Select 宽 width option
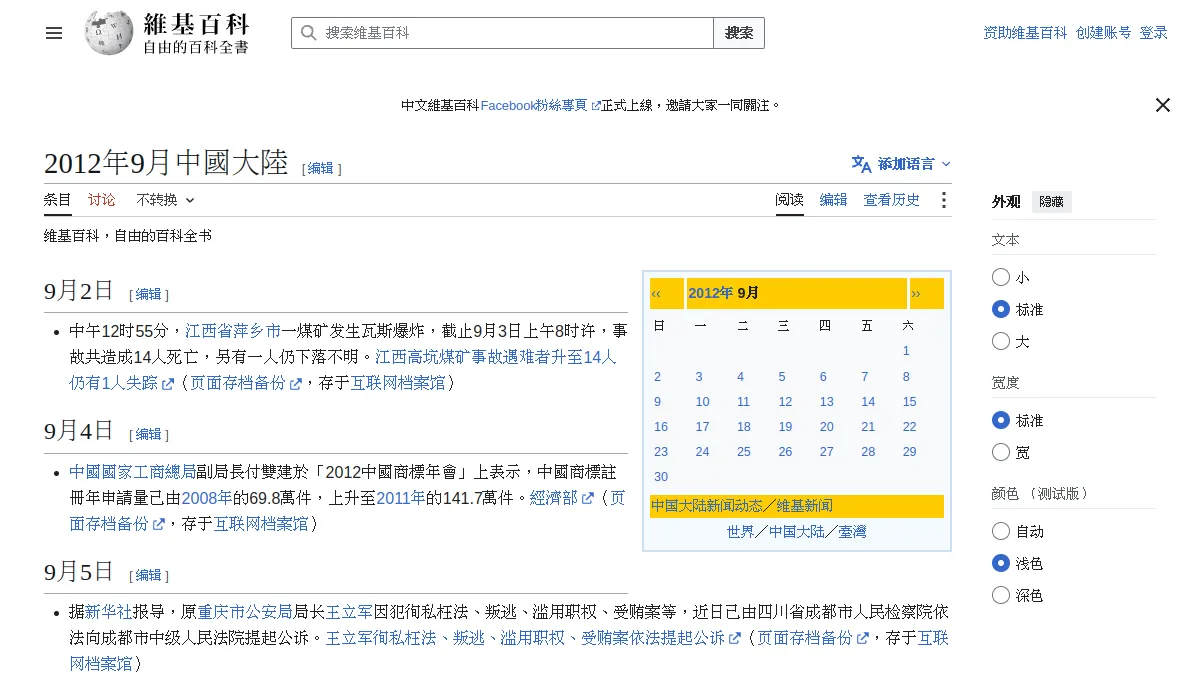The image size is (1200, 675). pyautogui.click(x=1001, y=453)
